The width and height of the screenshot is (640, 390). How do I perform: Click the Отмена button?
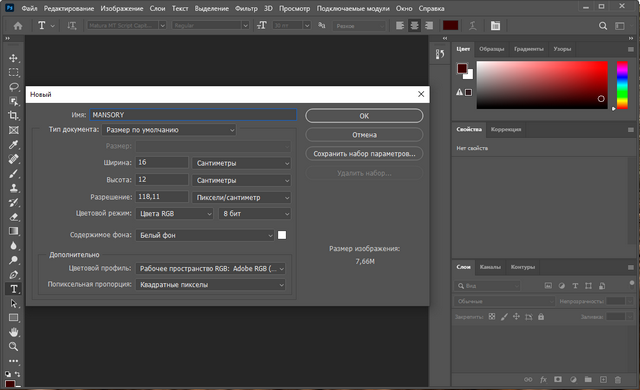(364, 135)
